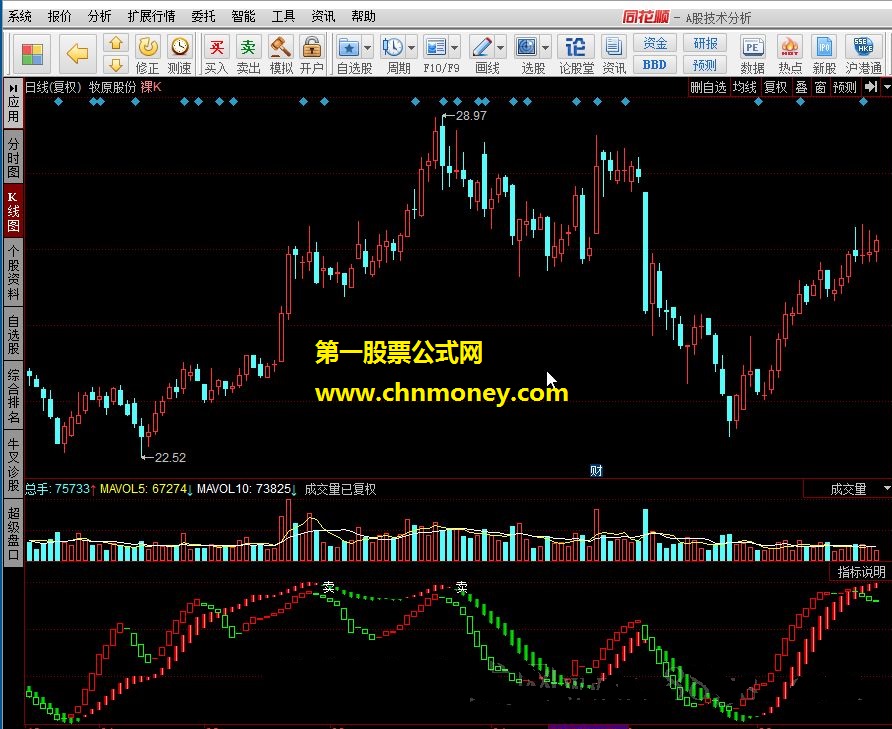
Task: Toggle 窗 window layout
Action: (x=820, y=87)
